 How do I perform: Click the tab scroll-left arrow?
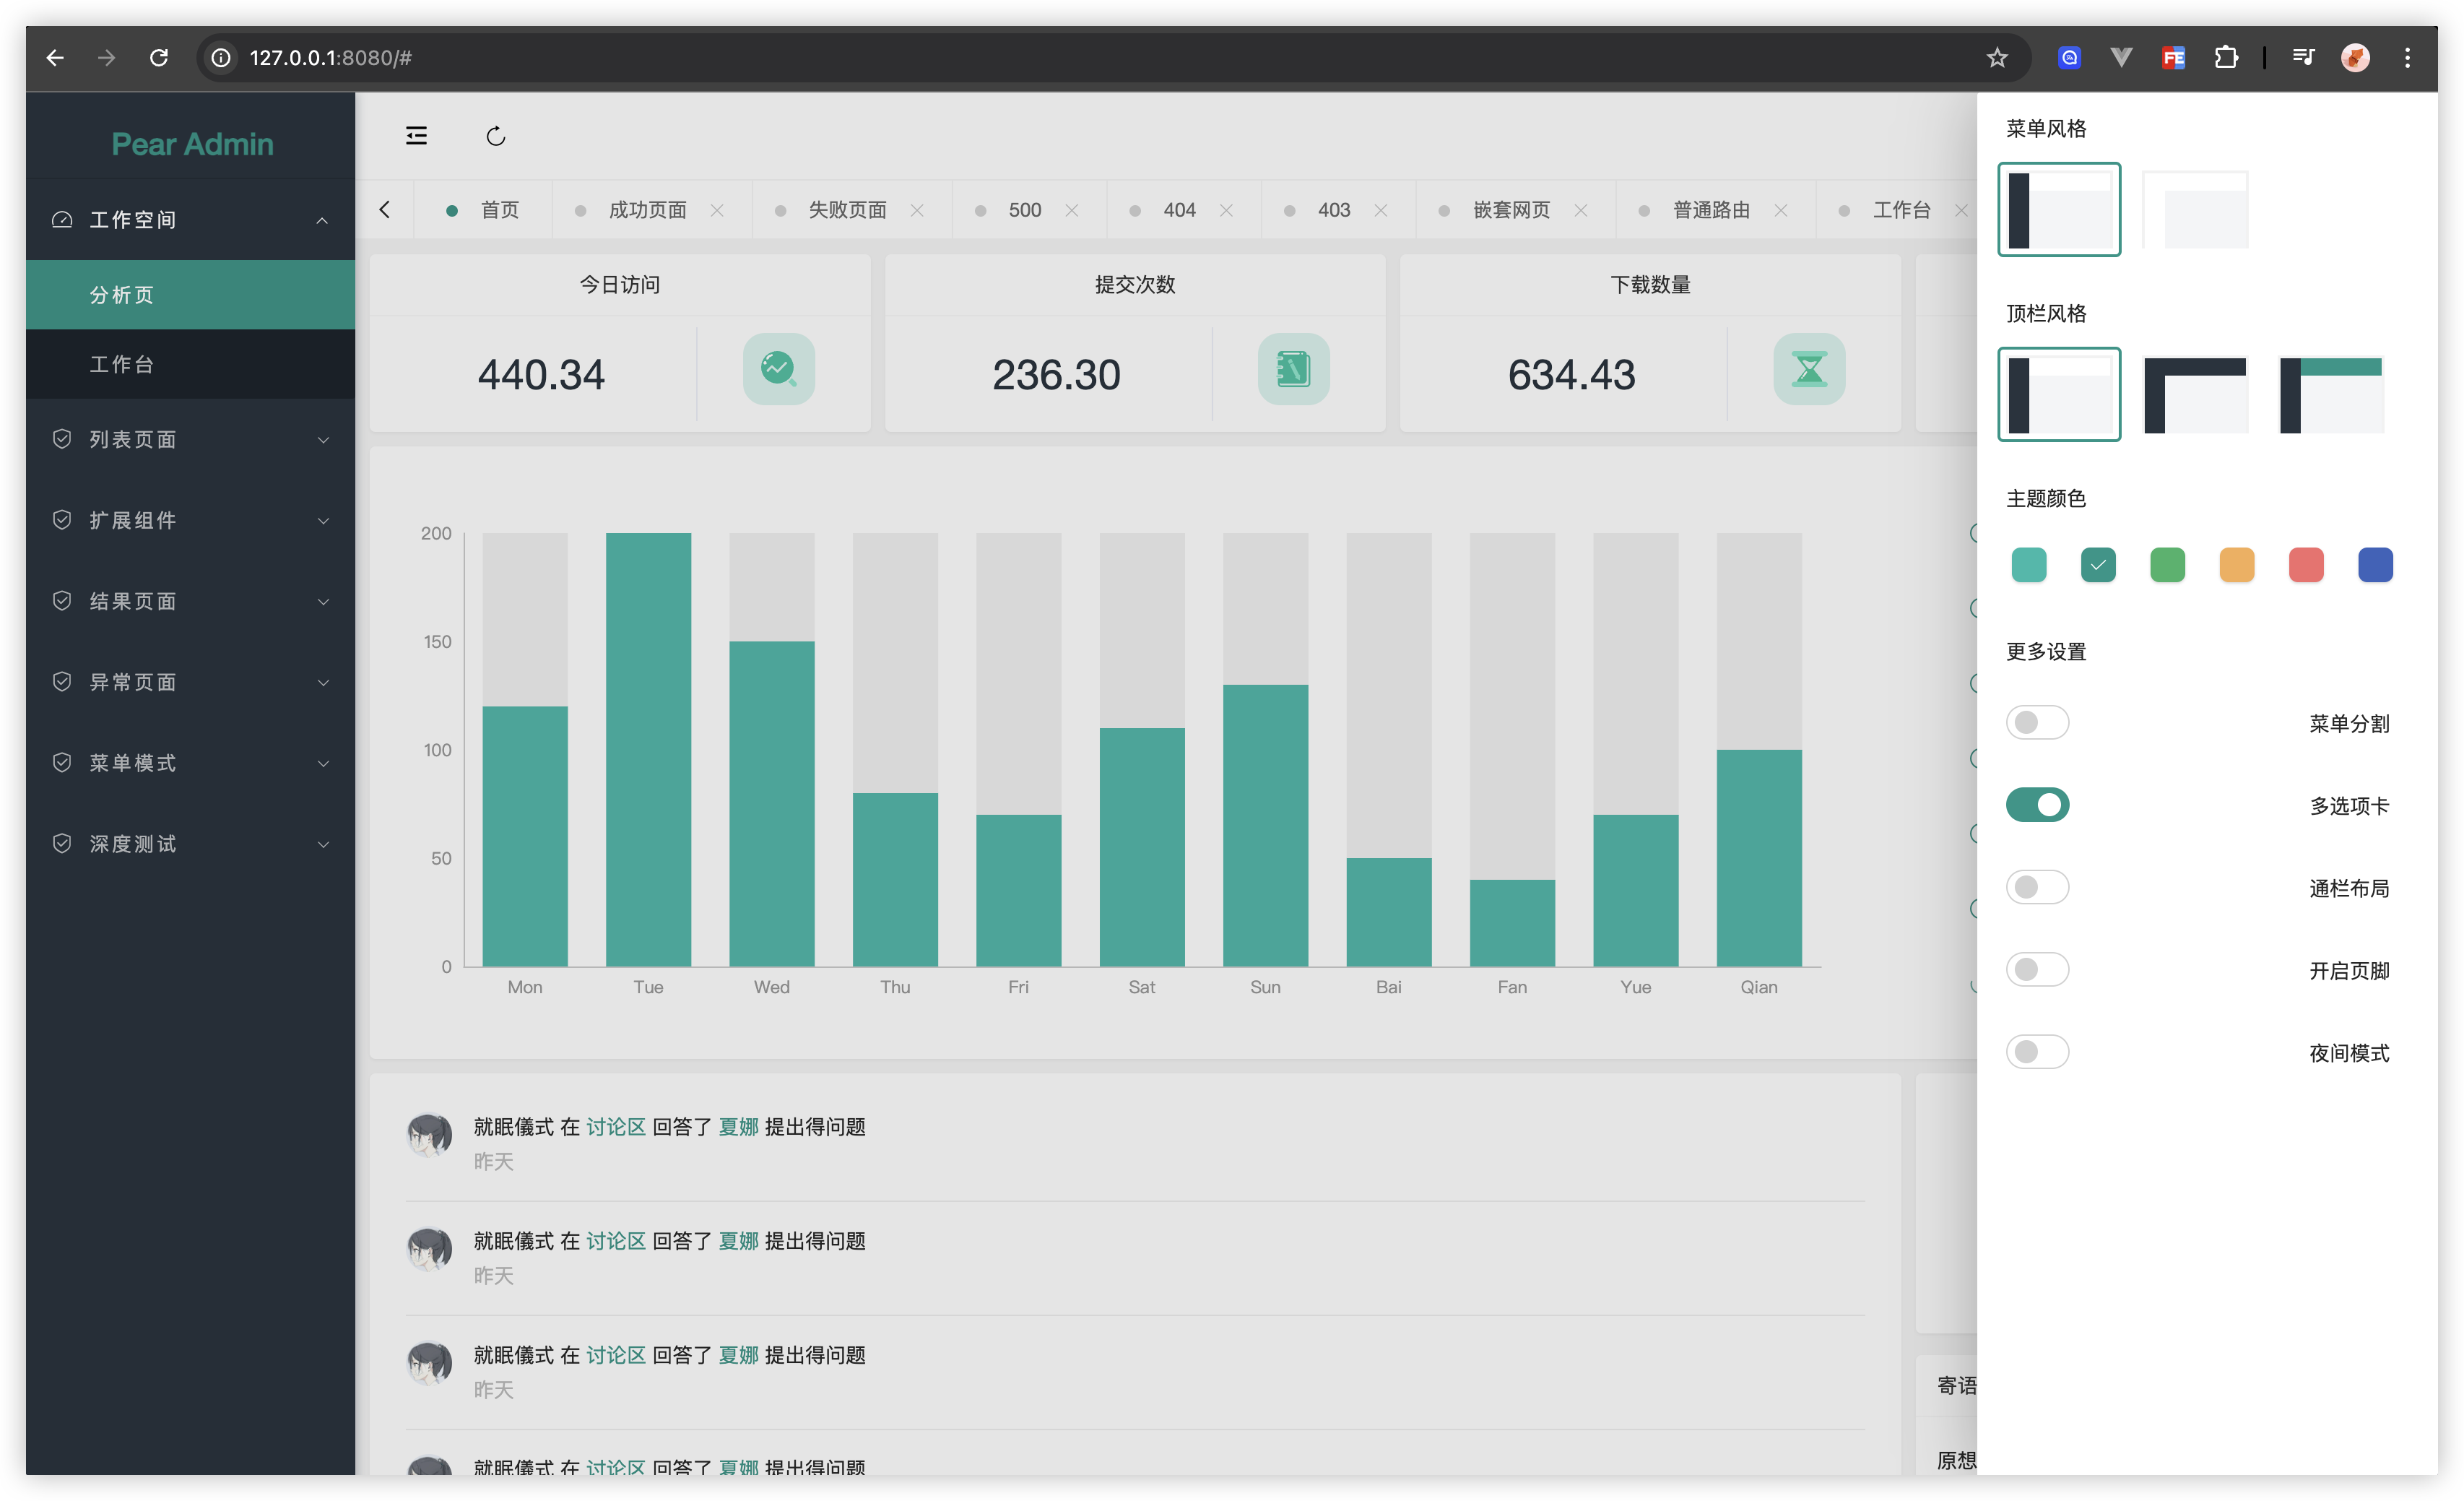pyautogui.click(x=385, y=210)
